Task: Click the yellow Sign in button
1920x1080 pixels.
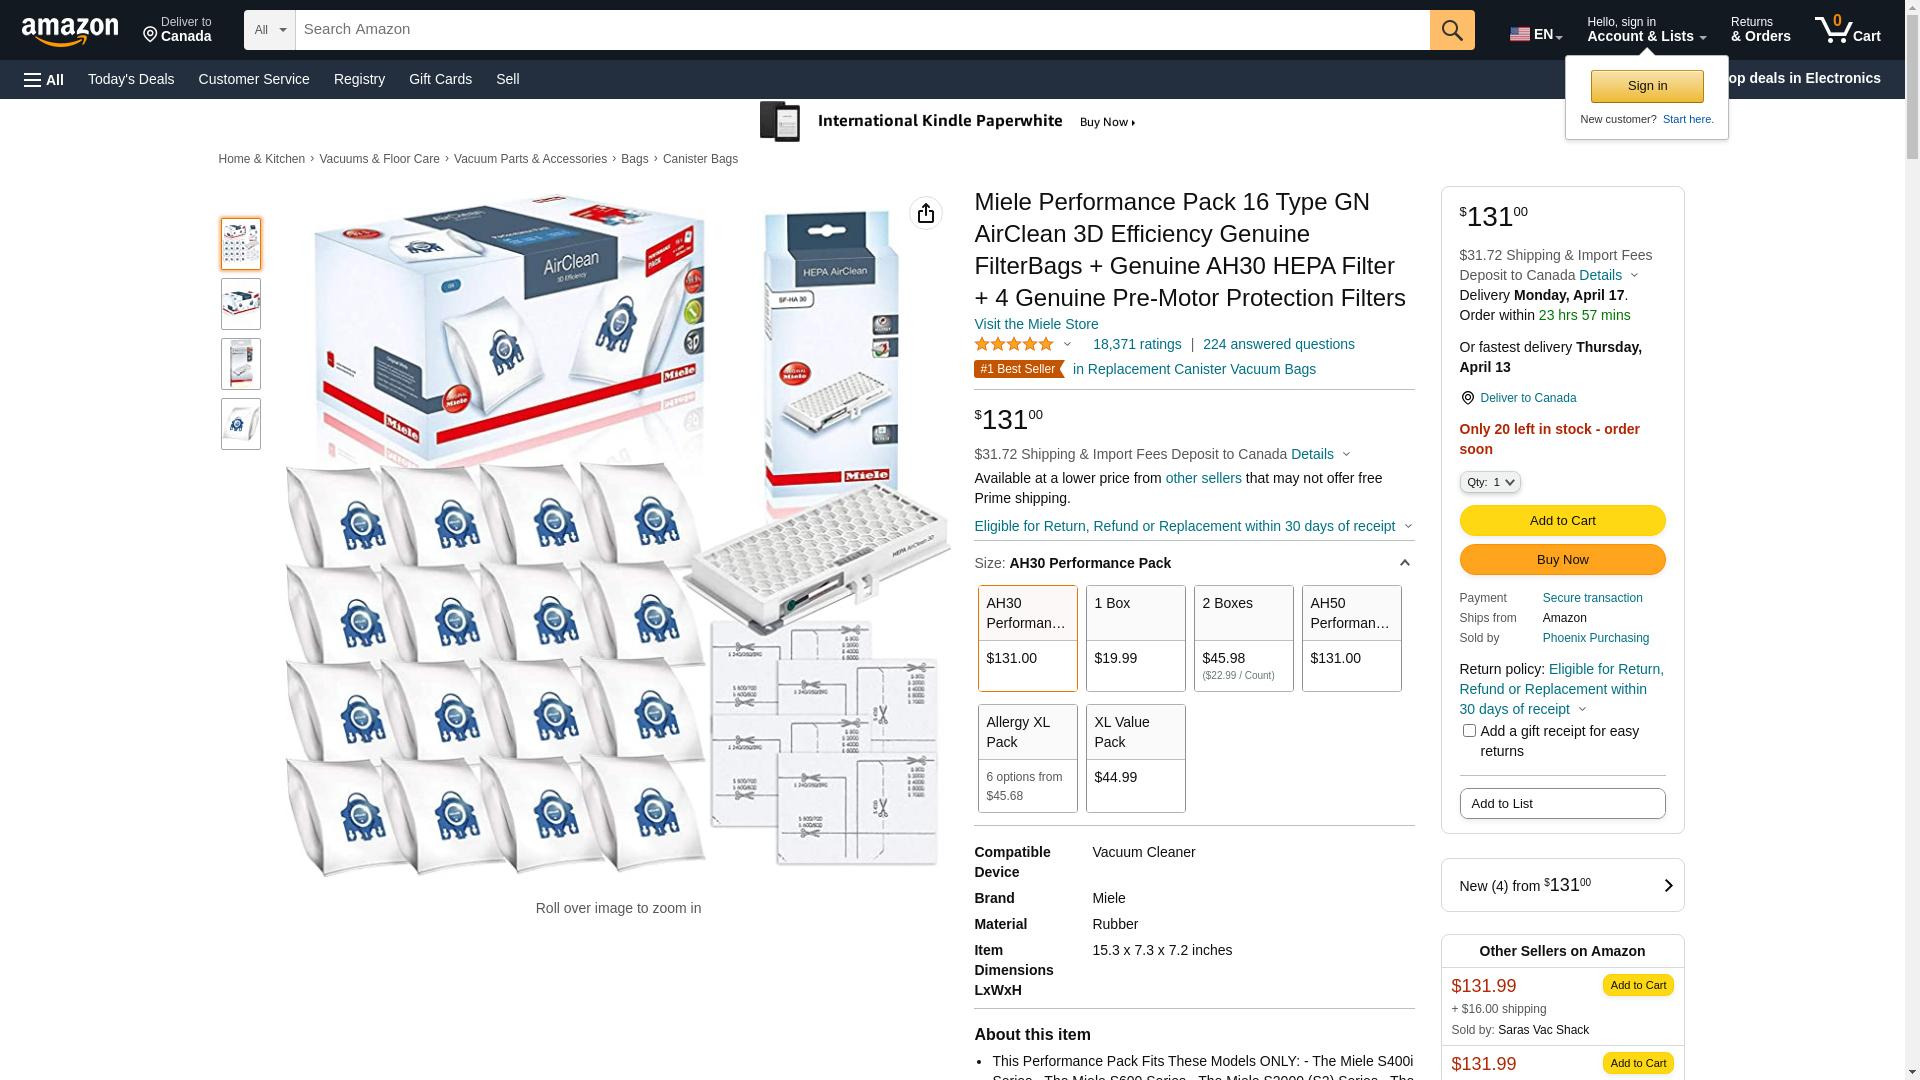Action: (x=1647, y=86)
